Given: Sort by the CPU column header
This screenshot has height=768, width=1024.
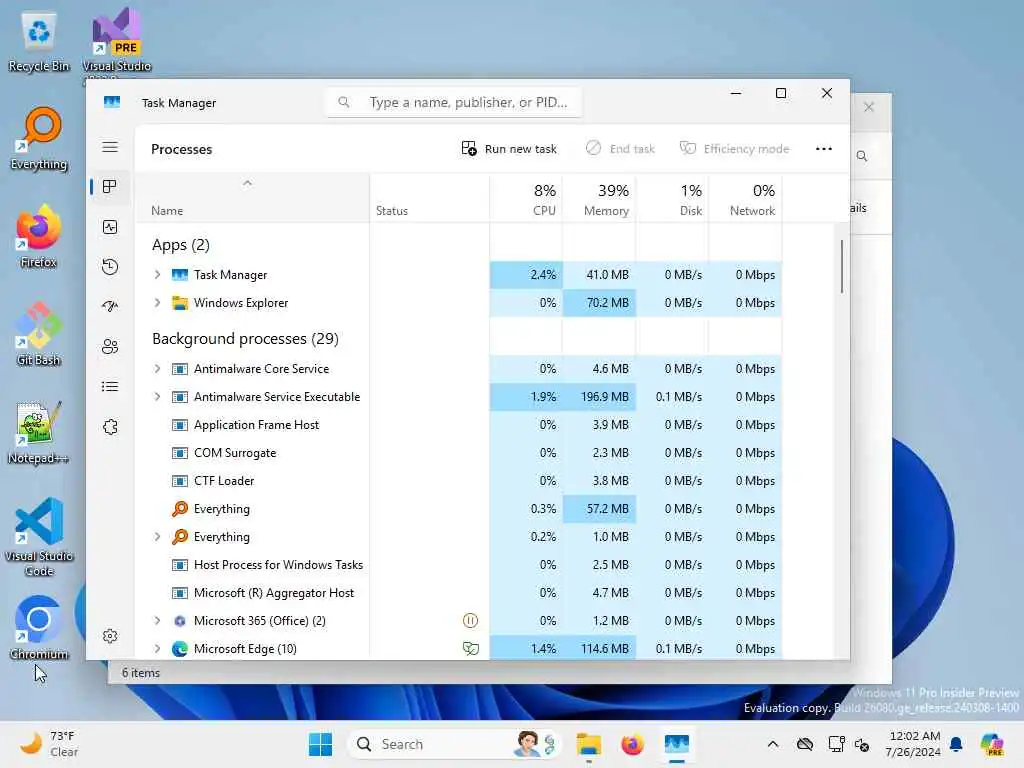Looking at the screenshot, I should tap(526, 199).
